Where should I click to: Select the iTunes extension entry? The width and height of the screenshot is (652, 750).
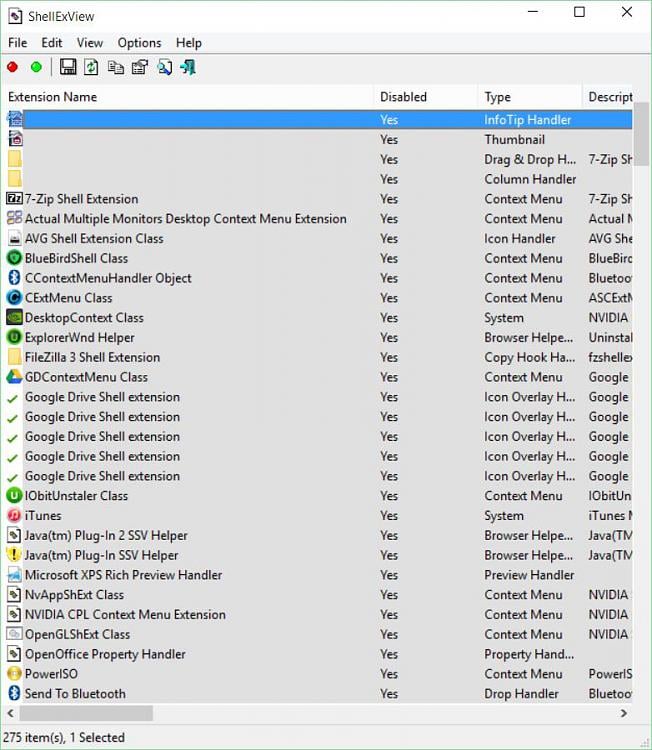(x=43, y=516)
